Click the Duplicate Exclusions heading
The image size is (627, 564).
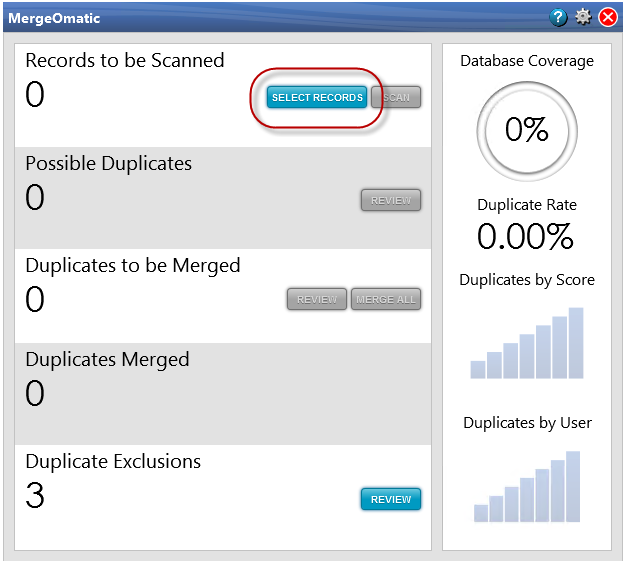(x=113, y=462)
